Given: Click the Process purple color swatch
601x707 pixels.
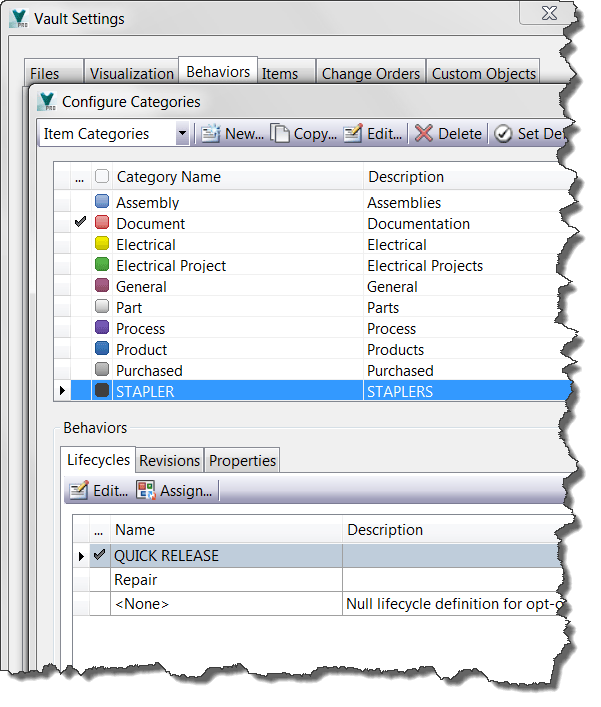Looking at the screenshot, I should 102,327.
